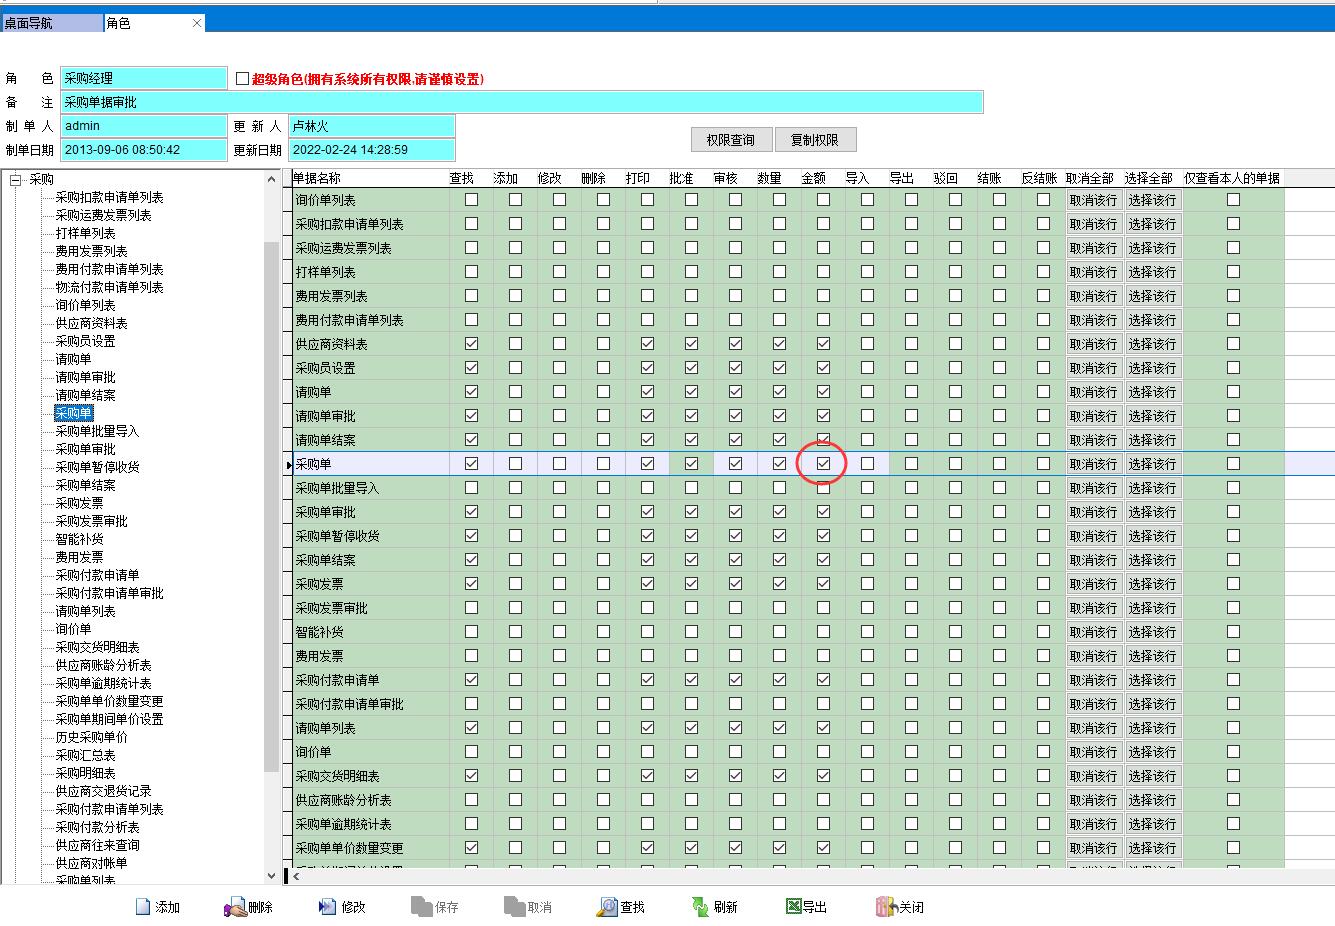Collapse the 采购 tree node

tap(16, 180)
